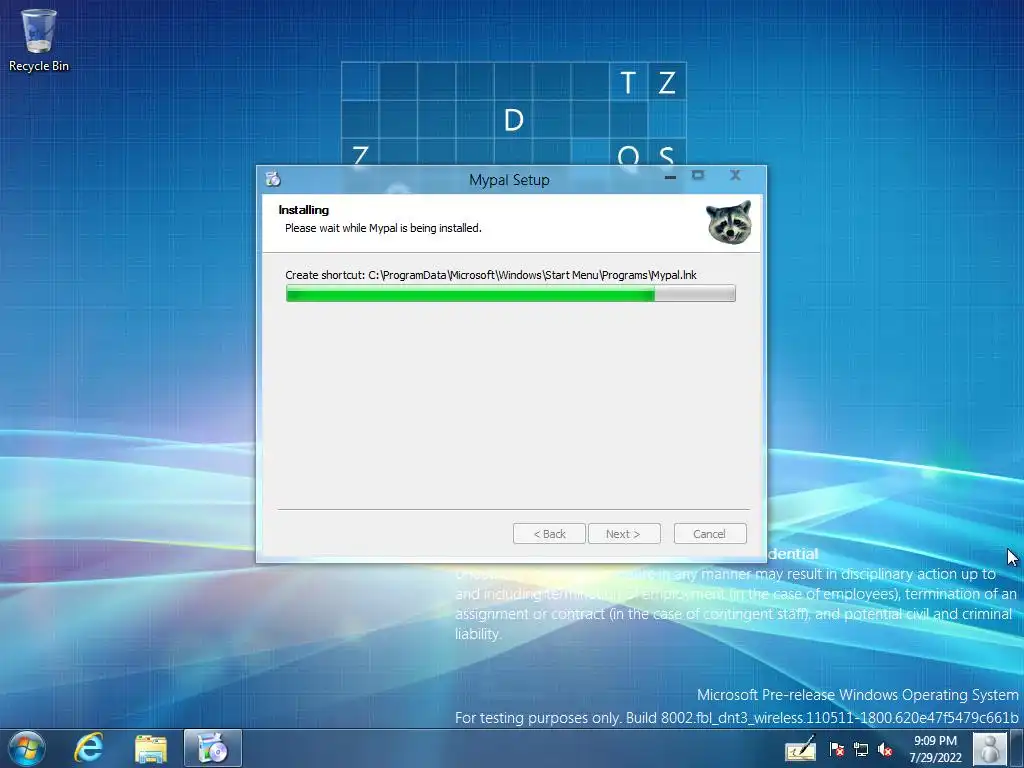
Task: Open Windows Explorer from the taskbar
Action: point(151,748)
